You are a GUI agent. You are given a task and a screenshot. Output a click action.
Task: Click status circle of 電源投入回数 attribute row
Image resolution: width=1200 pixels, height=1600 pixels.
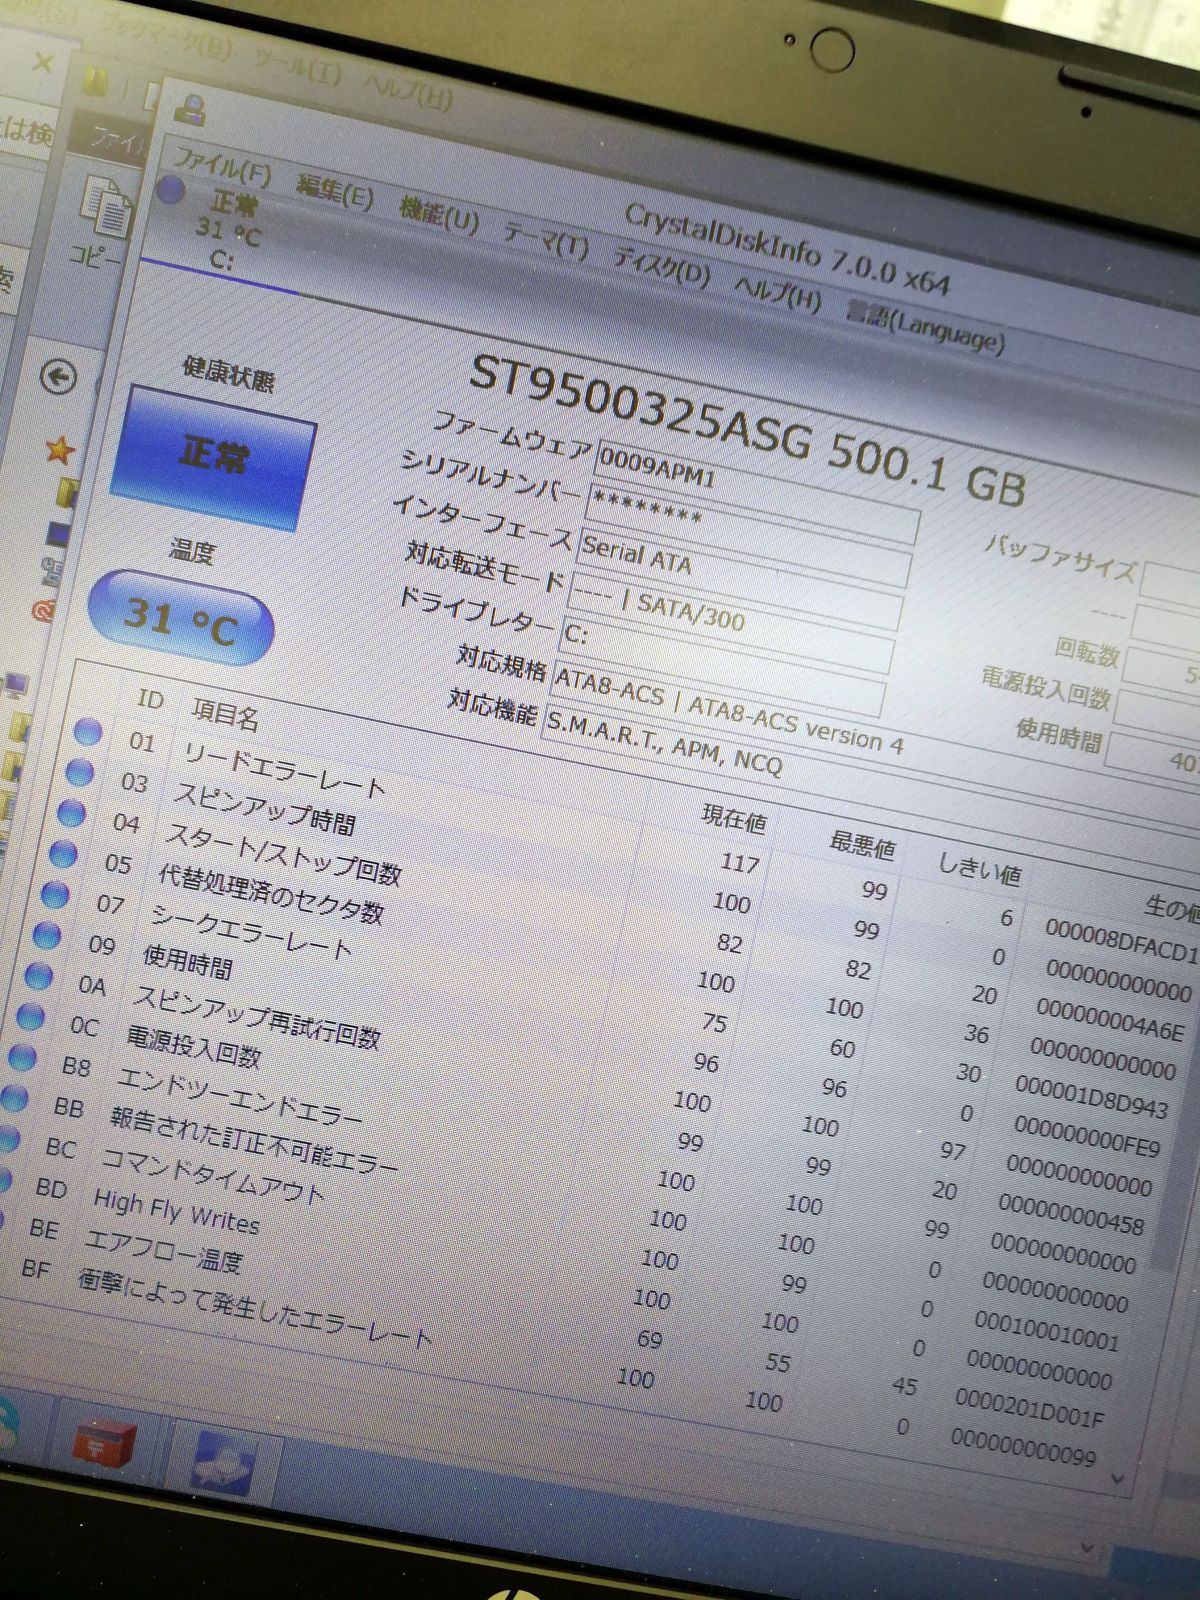[x=31, y=1016]
